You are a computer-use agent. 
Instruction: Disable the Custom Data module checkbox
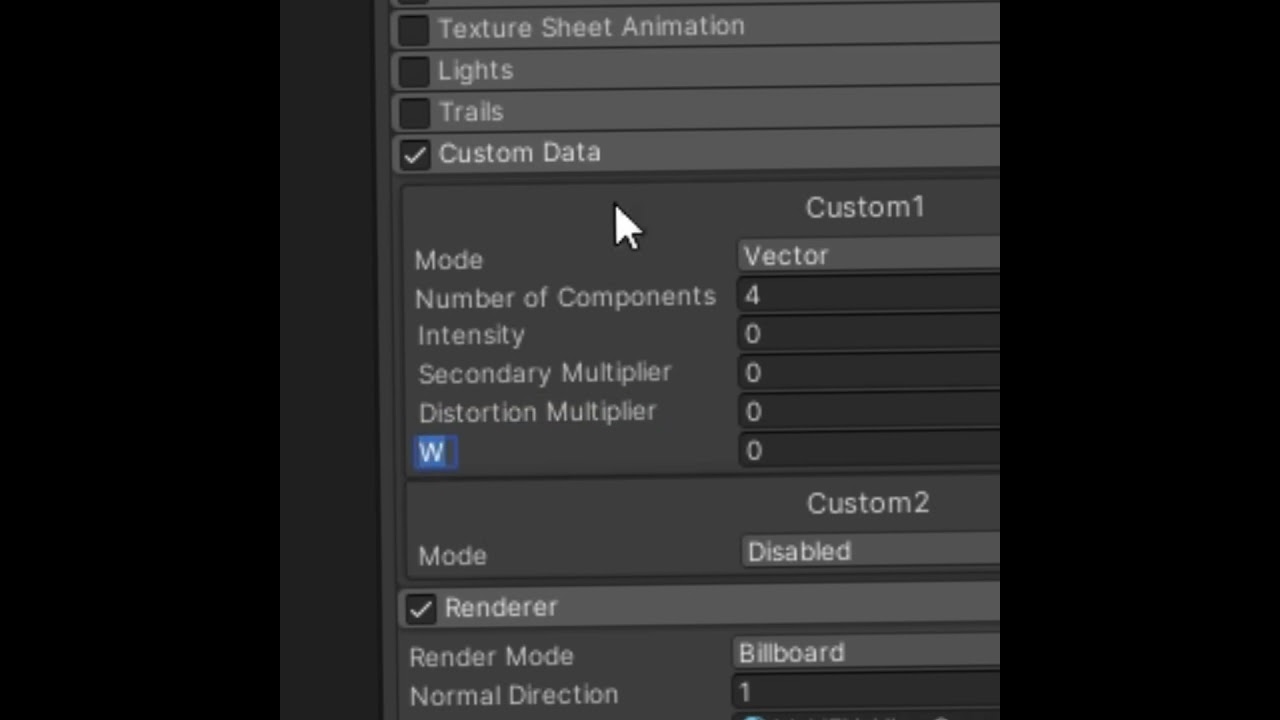coord(414,155)
